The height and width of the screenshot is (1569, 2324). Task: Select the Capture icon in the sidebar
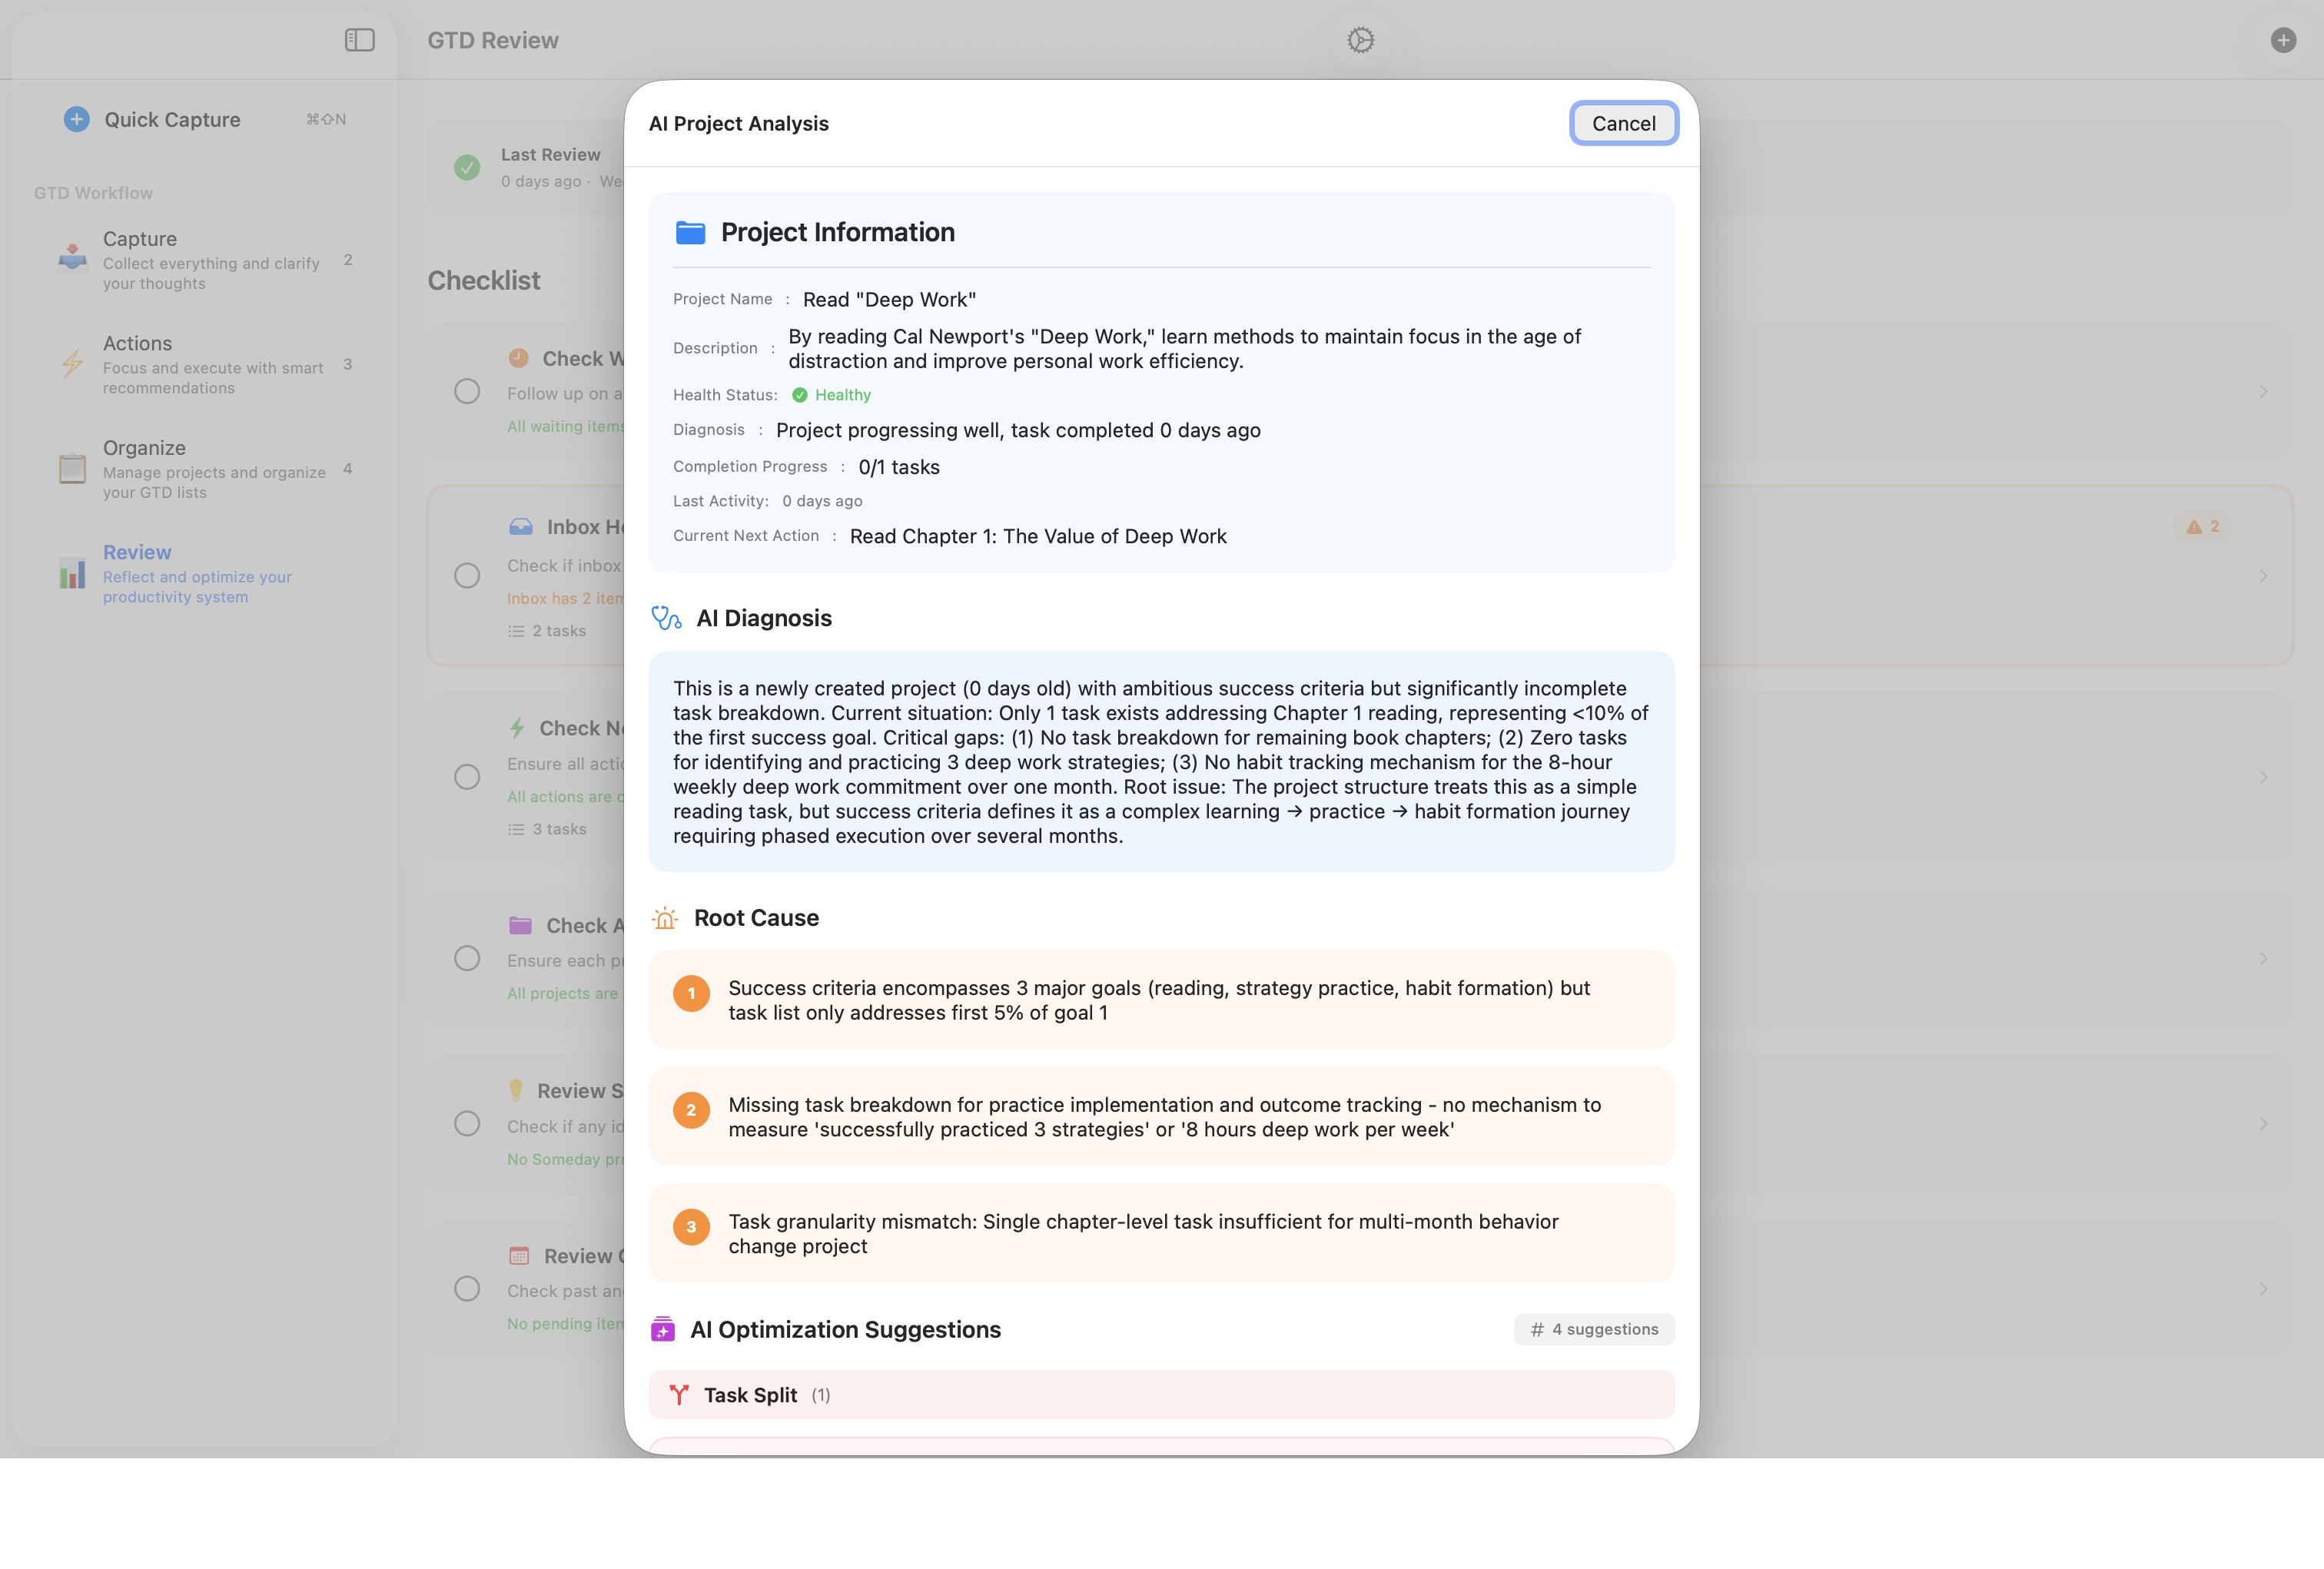(72, 258)
